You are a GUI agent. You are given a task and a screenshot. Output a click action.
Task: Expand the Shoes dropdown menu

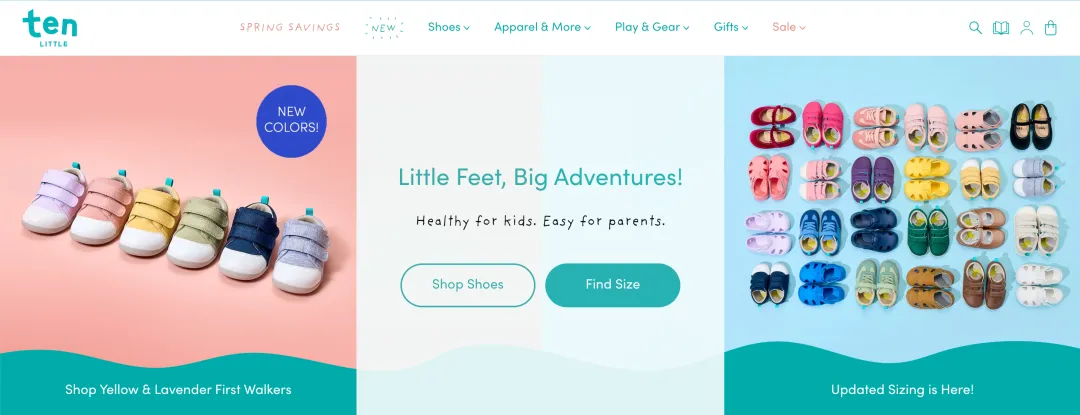point(448,27)
